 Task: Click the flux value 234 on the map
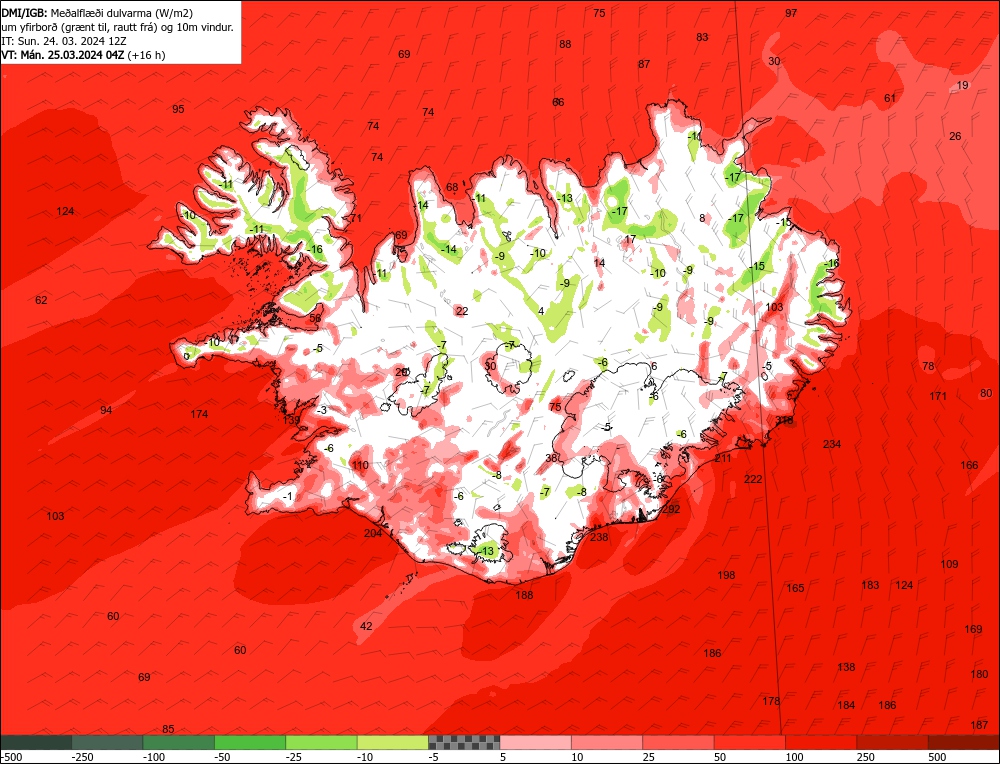coord(832,444)
